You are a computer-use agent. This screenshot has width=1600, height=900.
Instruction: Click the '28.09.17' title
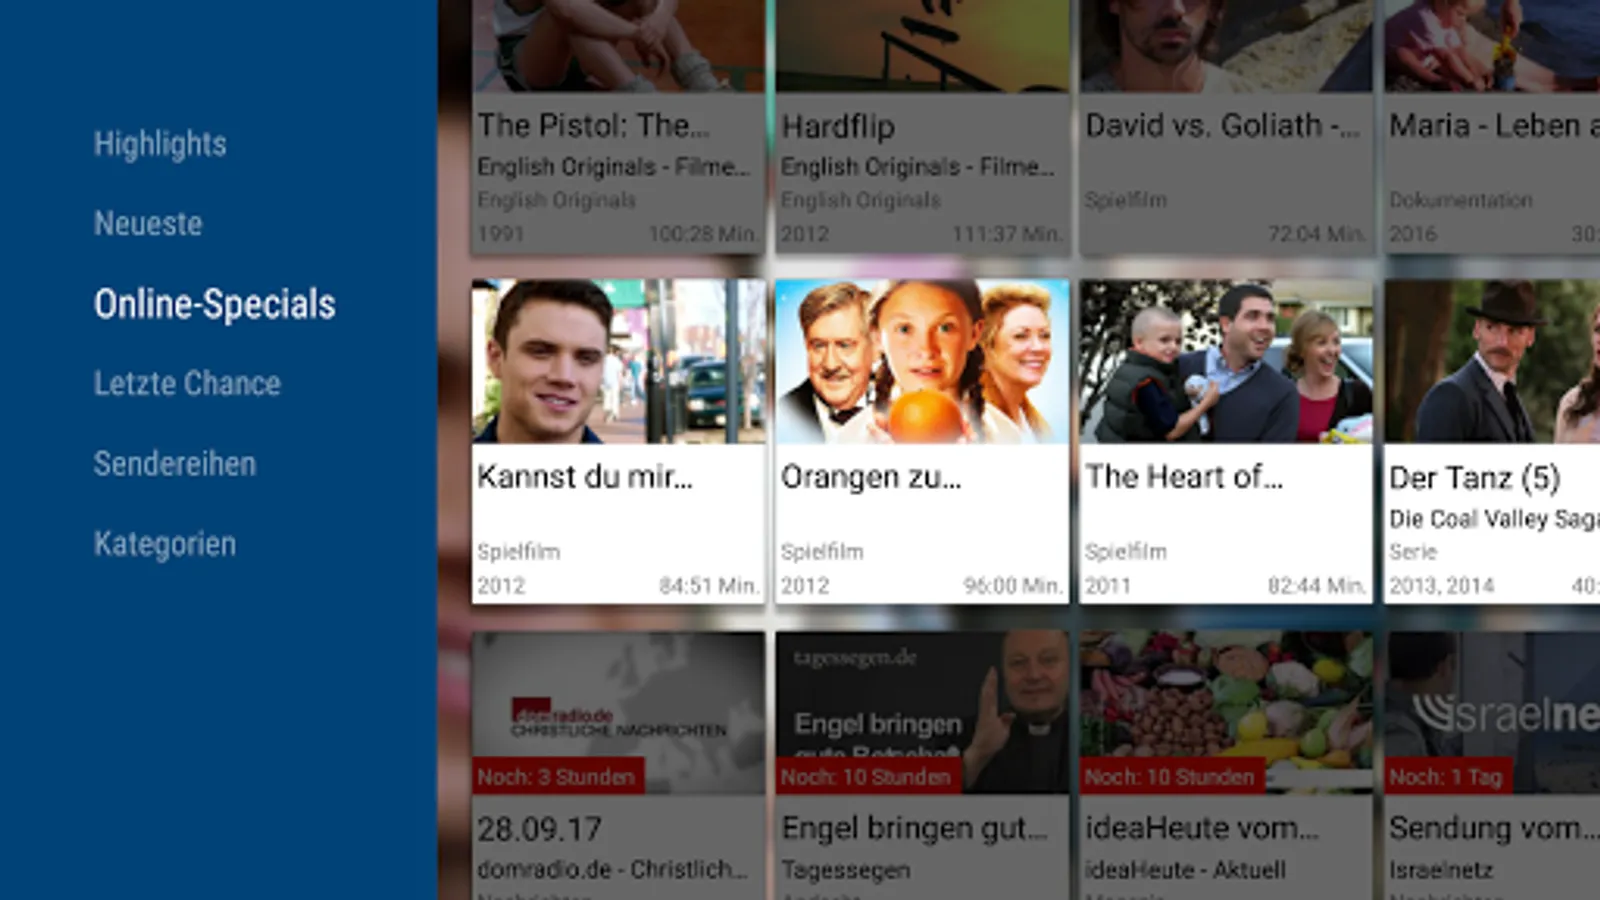[x=539, y=829]
